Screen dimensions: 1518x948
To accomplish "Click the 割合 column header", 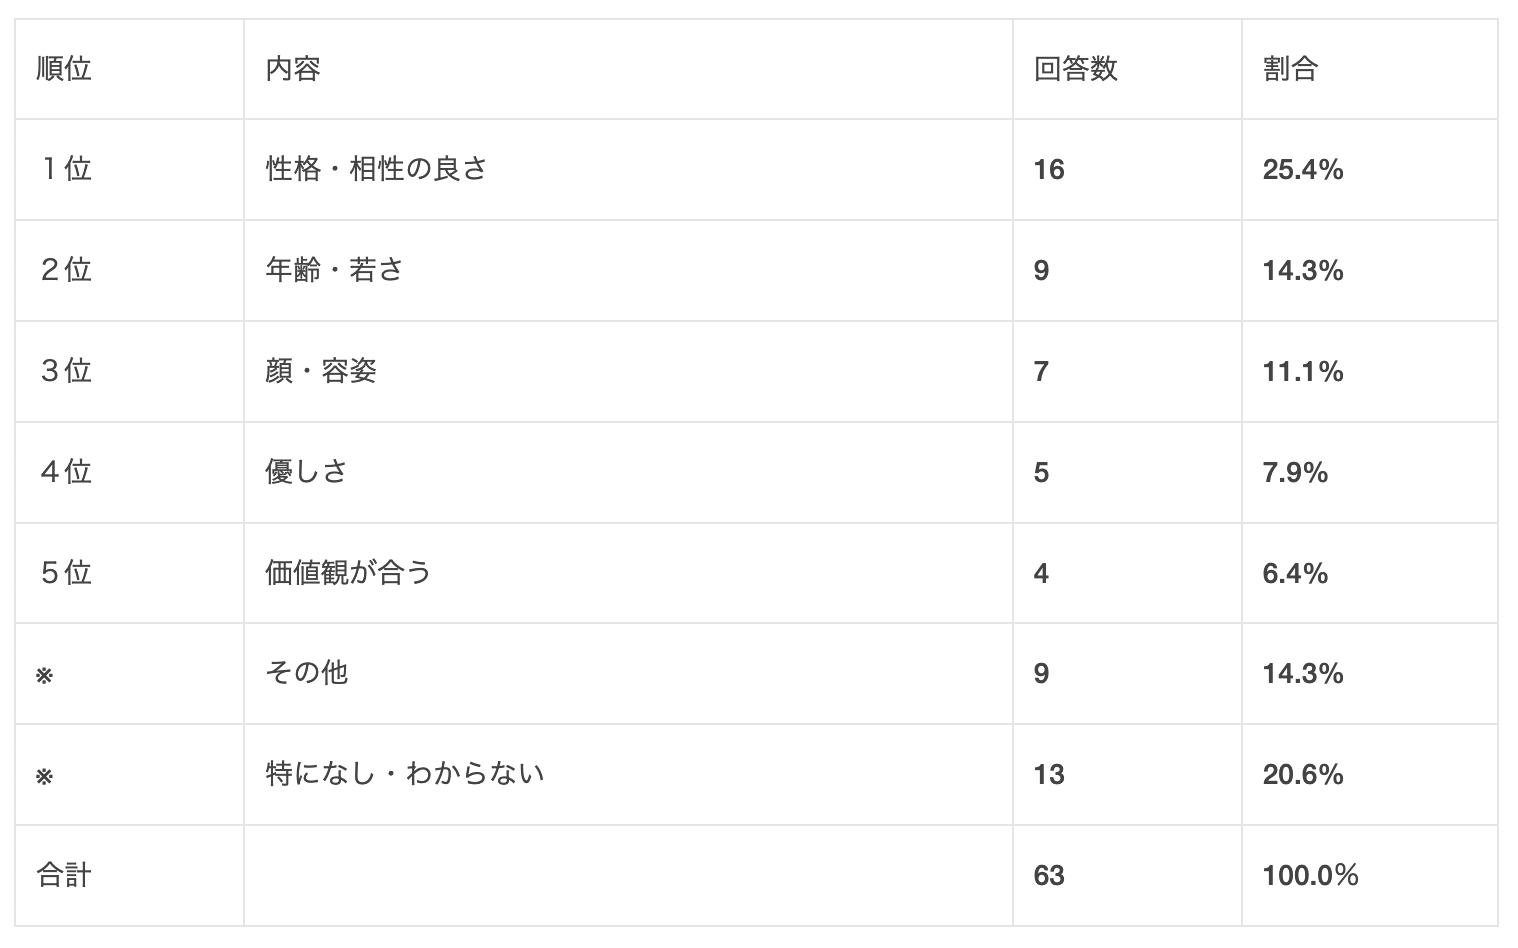I will tap(1290, 69).
